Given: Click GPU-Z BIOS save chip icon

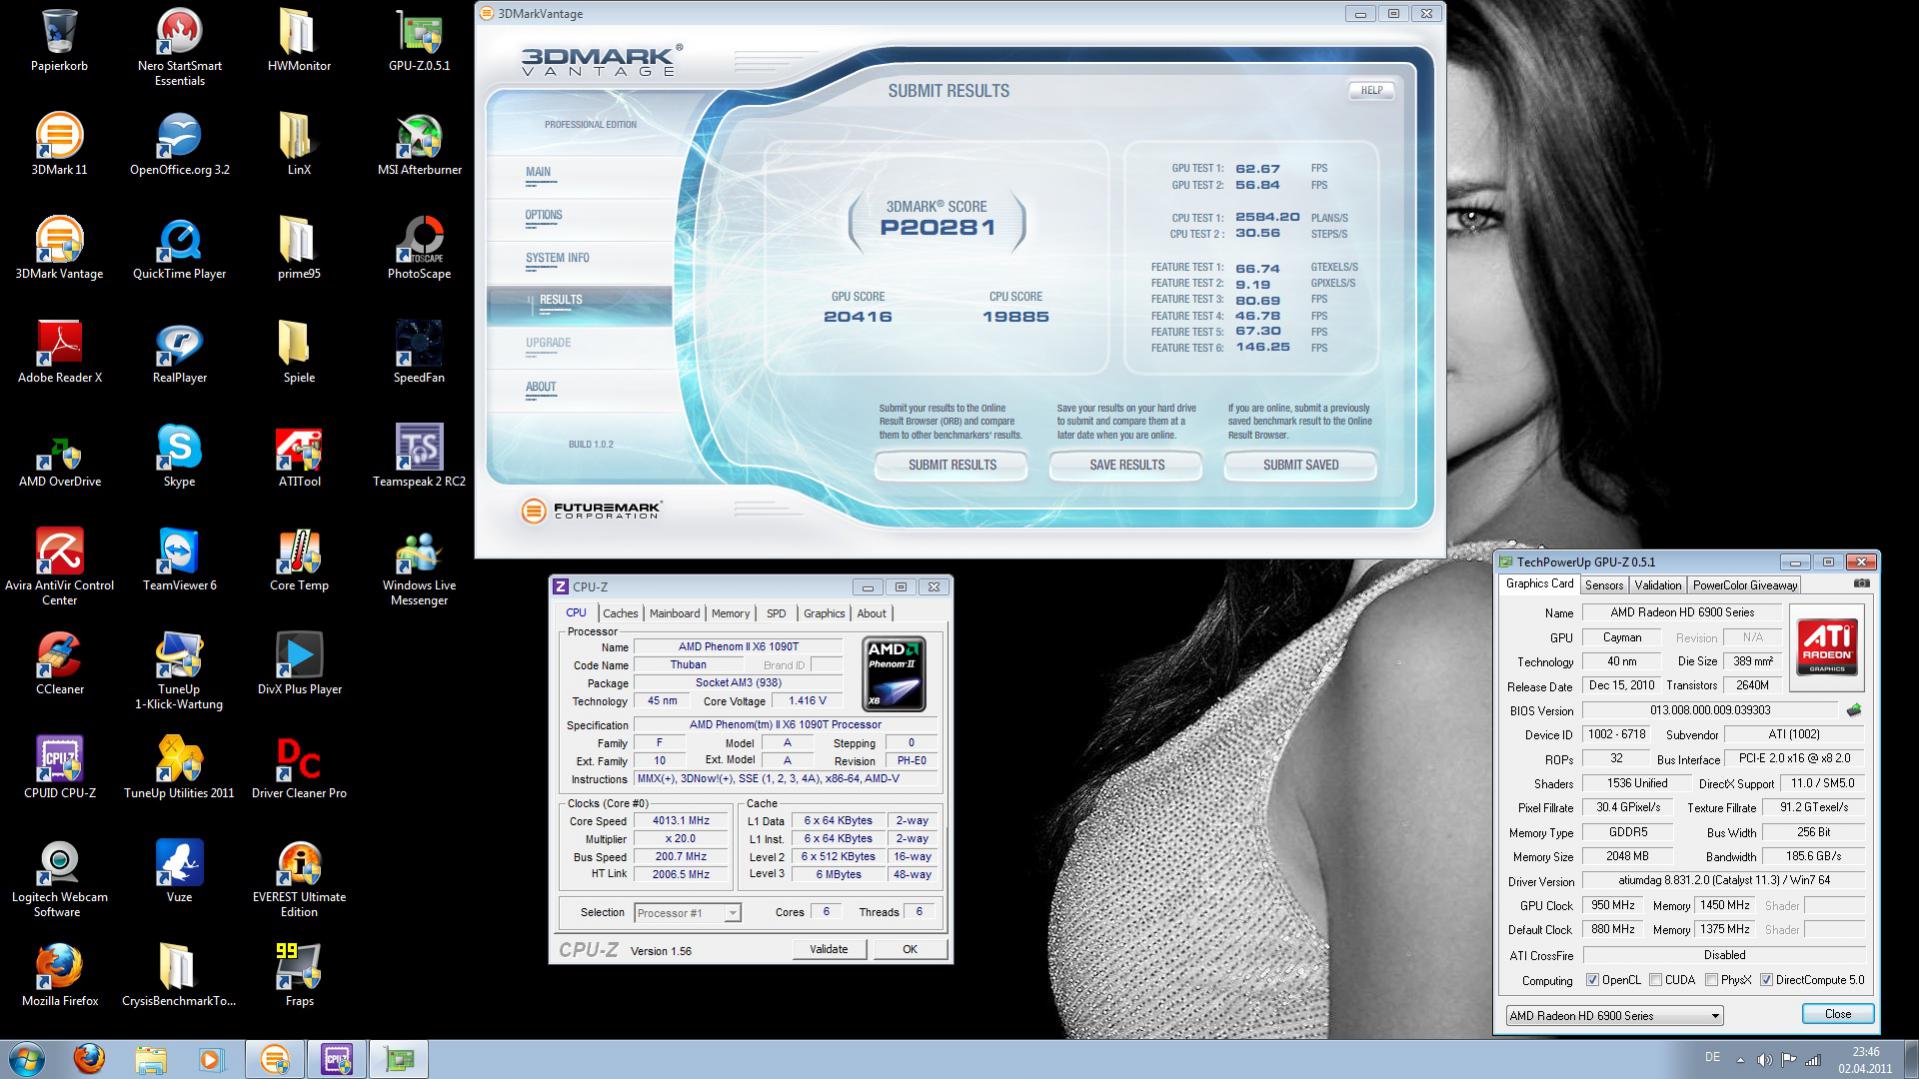Looking at the screenshot, I should 1853,710.
